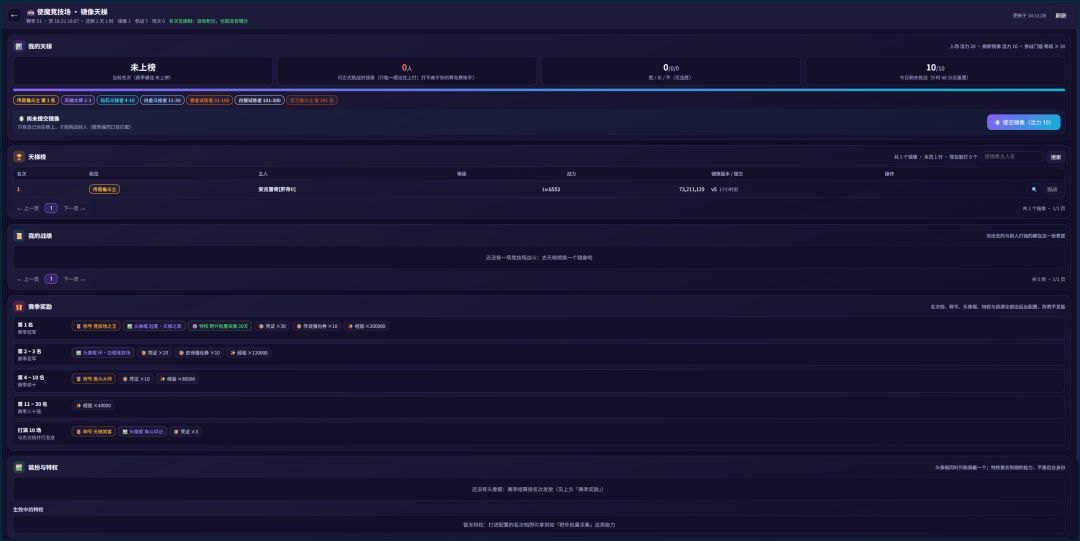Click the 0人 challengeable mirrors card
The height and width of the screenshot is (541, 1080).
coord(407,71)
